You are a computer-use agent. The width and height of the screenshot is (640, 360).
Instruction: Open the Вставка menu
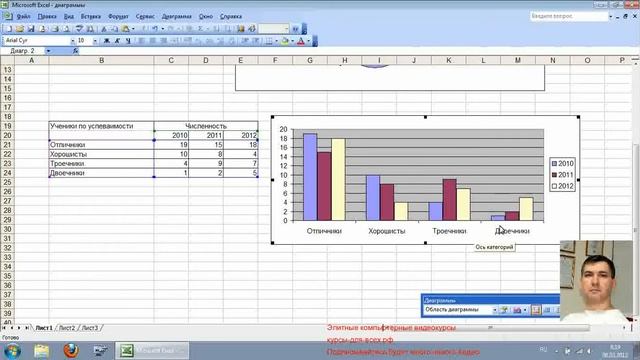[x=91, y=16]
